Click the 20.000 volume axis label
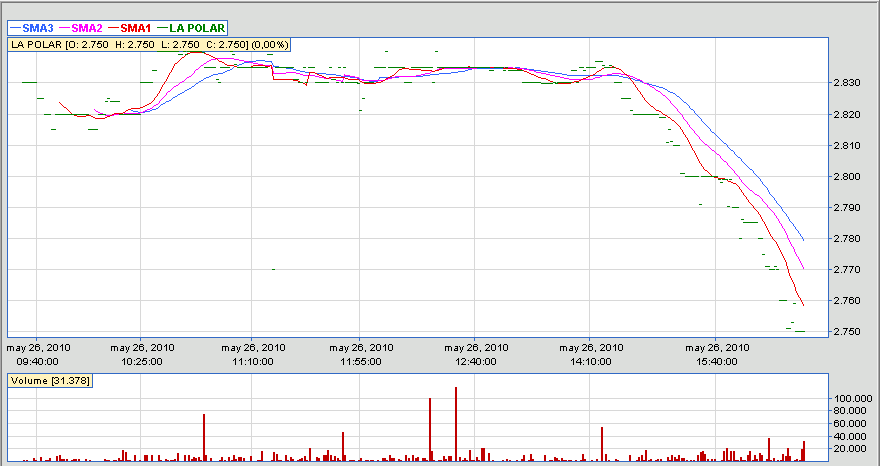Screen dimensions: 880x468 851,449
